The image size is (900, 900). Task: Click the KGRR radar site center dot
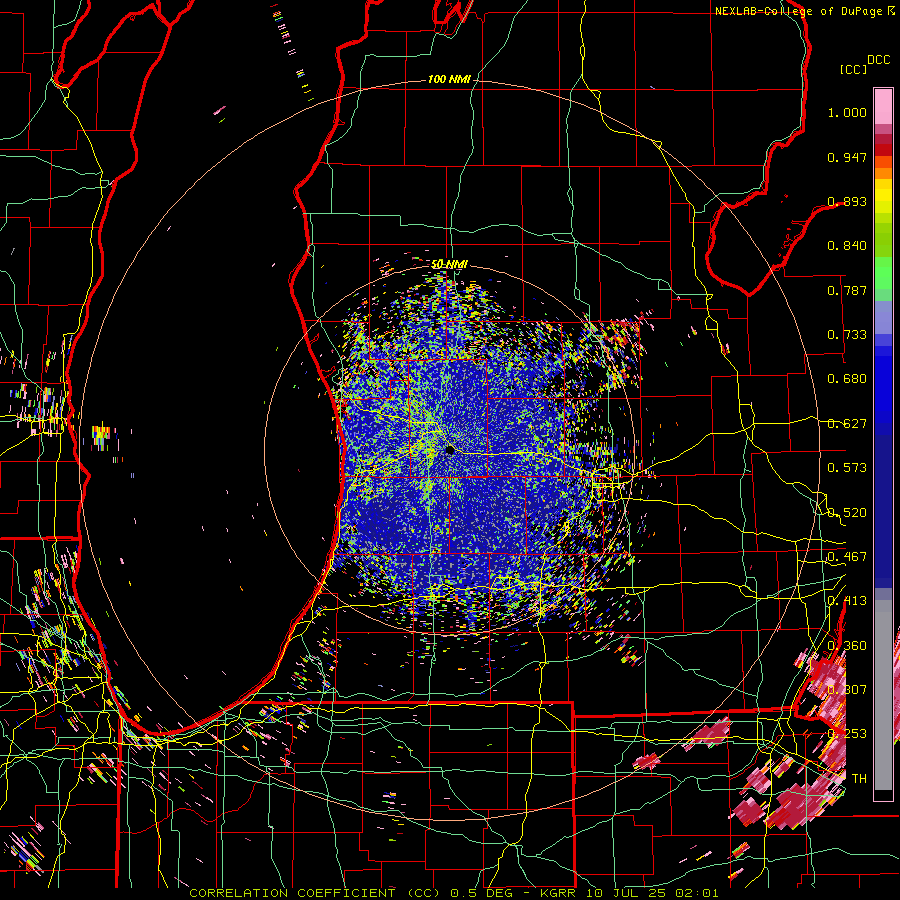[449, 451]
